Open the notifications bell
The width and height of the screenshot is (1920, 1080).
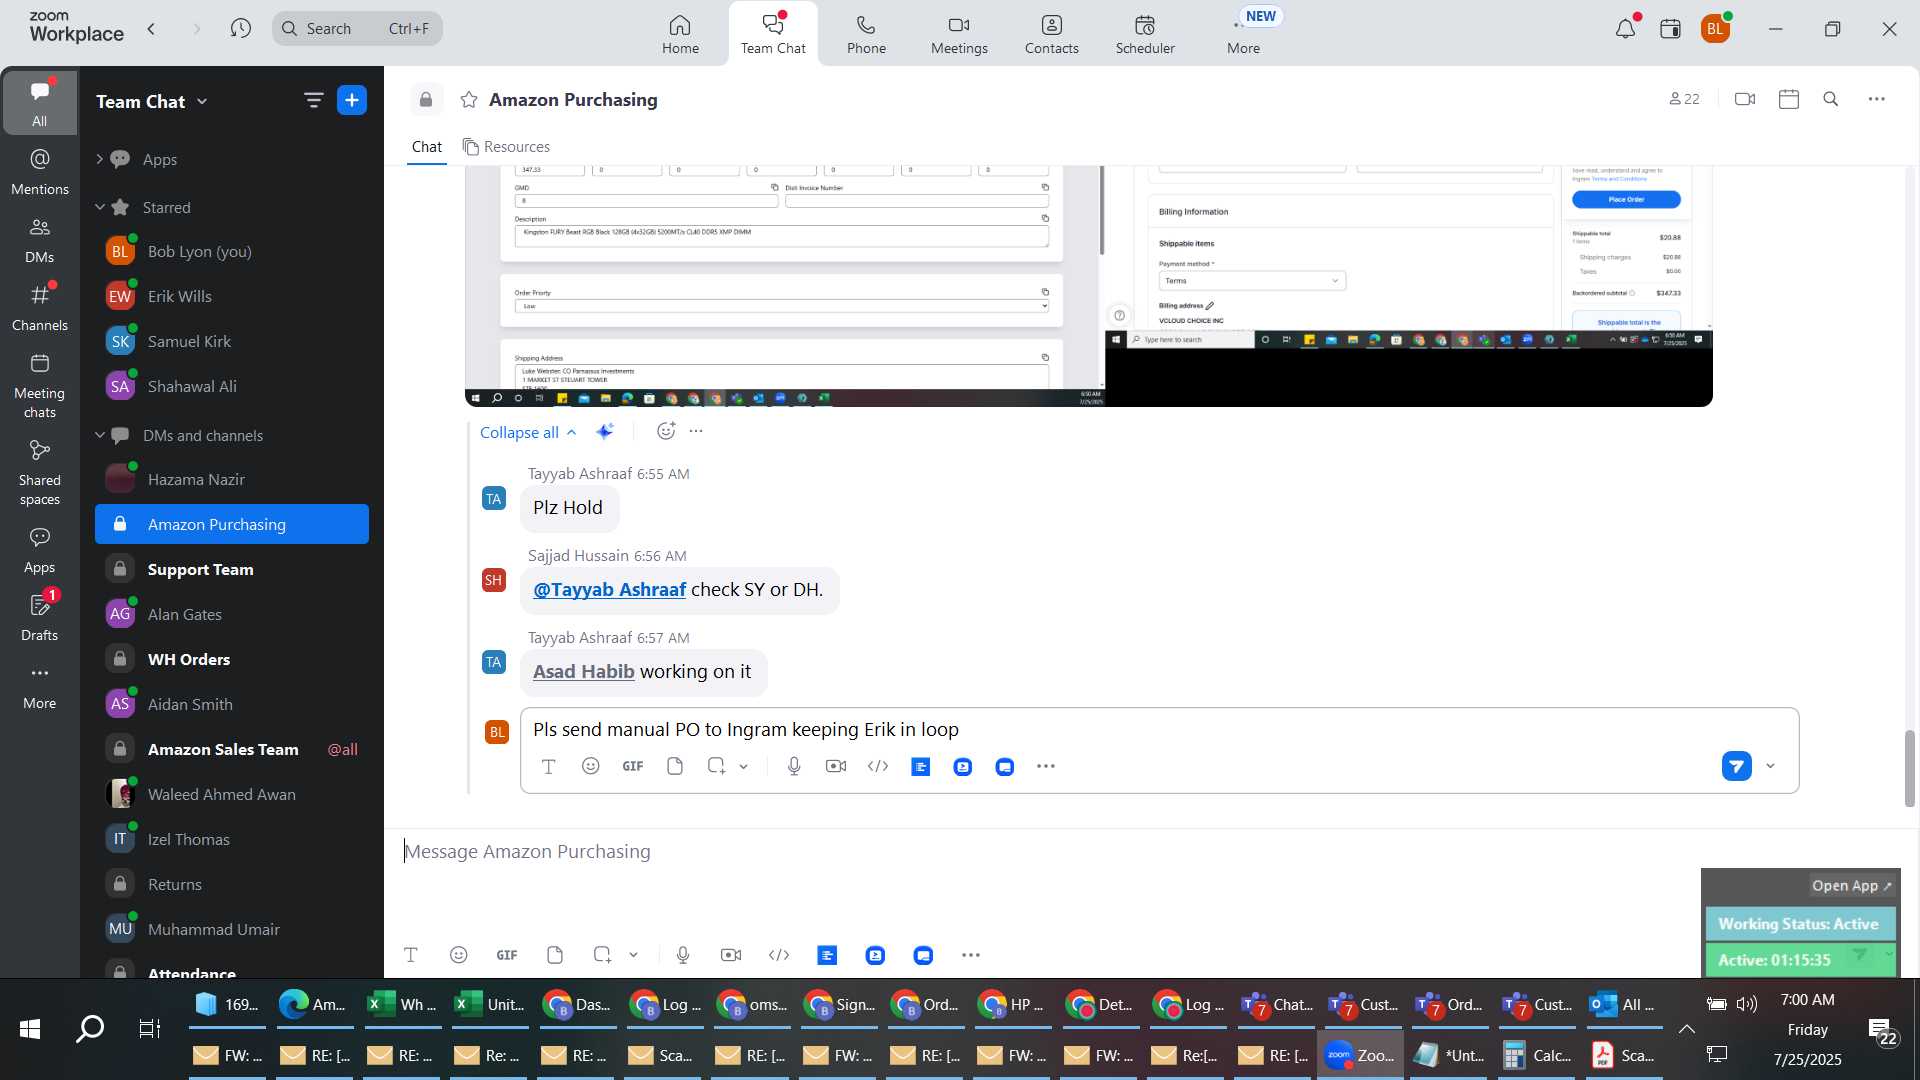pos(1626,29)
